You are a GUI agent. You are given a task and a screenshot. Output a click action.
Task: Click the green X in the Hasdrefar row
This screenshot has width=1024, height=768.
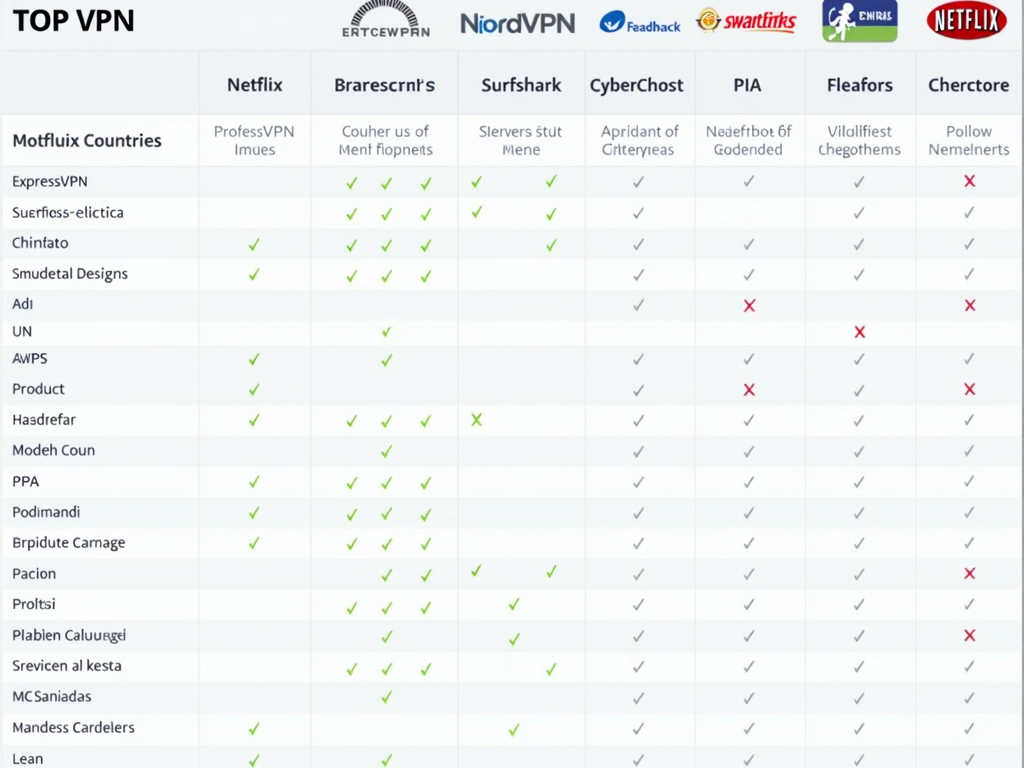(476, 419)
